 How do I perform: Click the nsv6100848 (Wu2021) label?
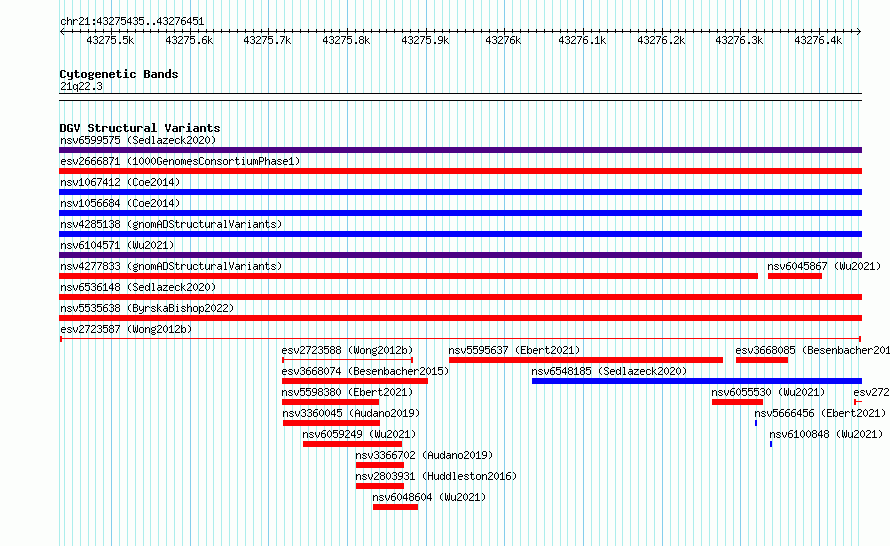pyautogui.click(x=826, y=434)
